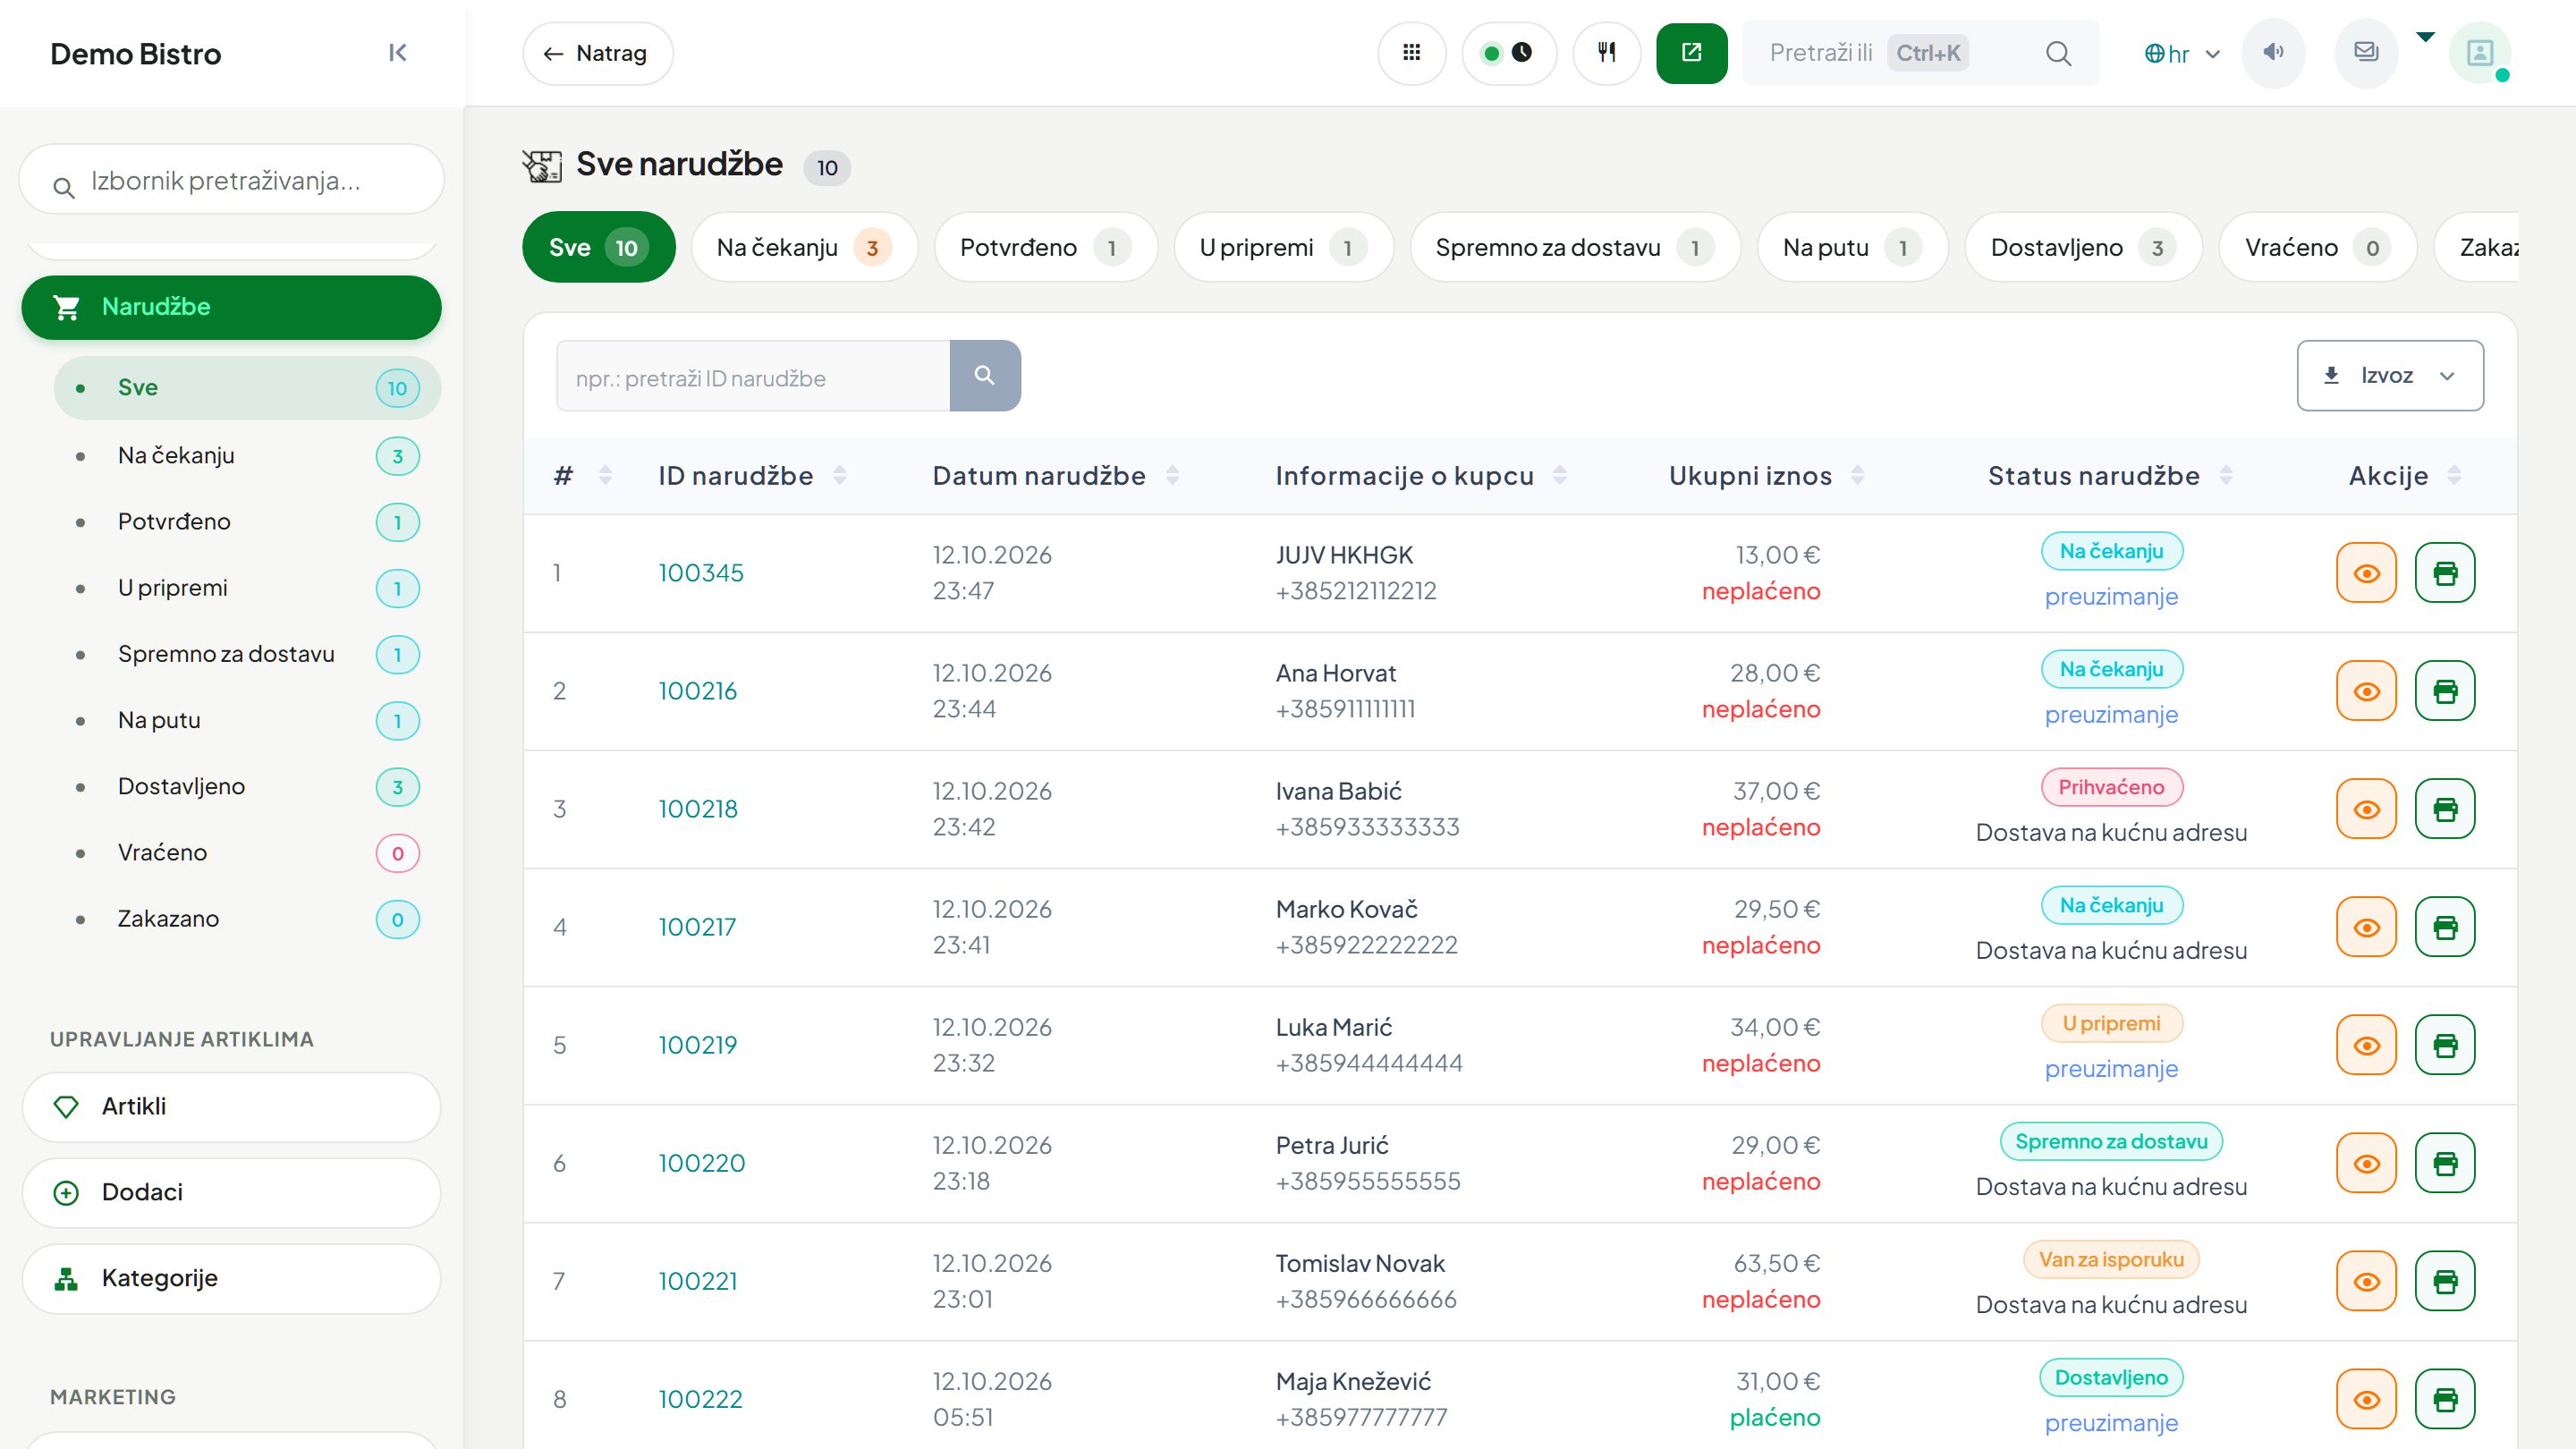
Task: Open the apps grid icon in top bar
Action: pyautogui.click(x=1411, y=53)
